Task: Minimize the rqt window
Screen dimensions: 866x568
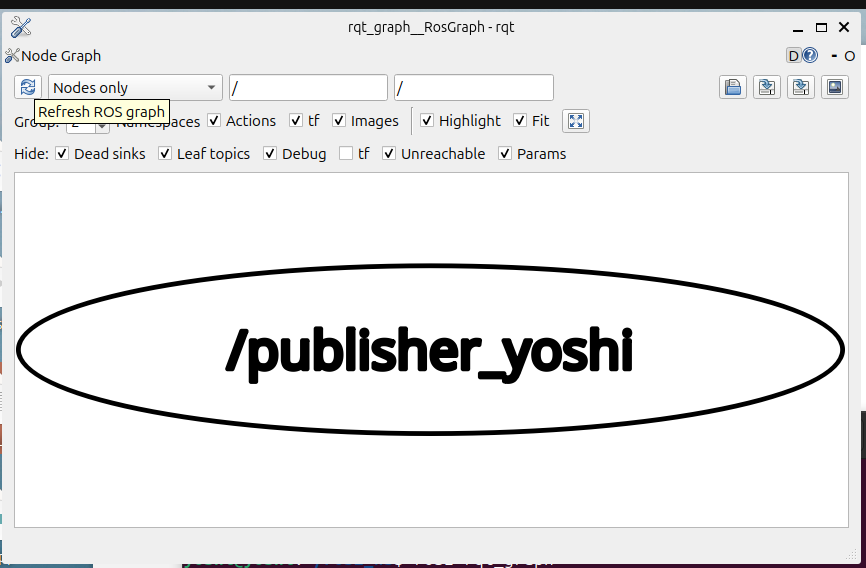Action: point(798,28)
